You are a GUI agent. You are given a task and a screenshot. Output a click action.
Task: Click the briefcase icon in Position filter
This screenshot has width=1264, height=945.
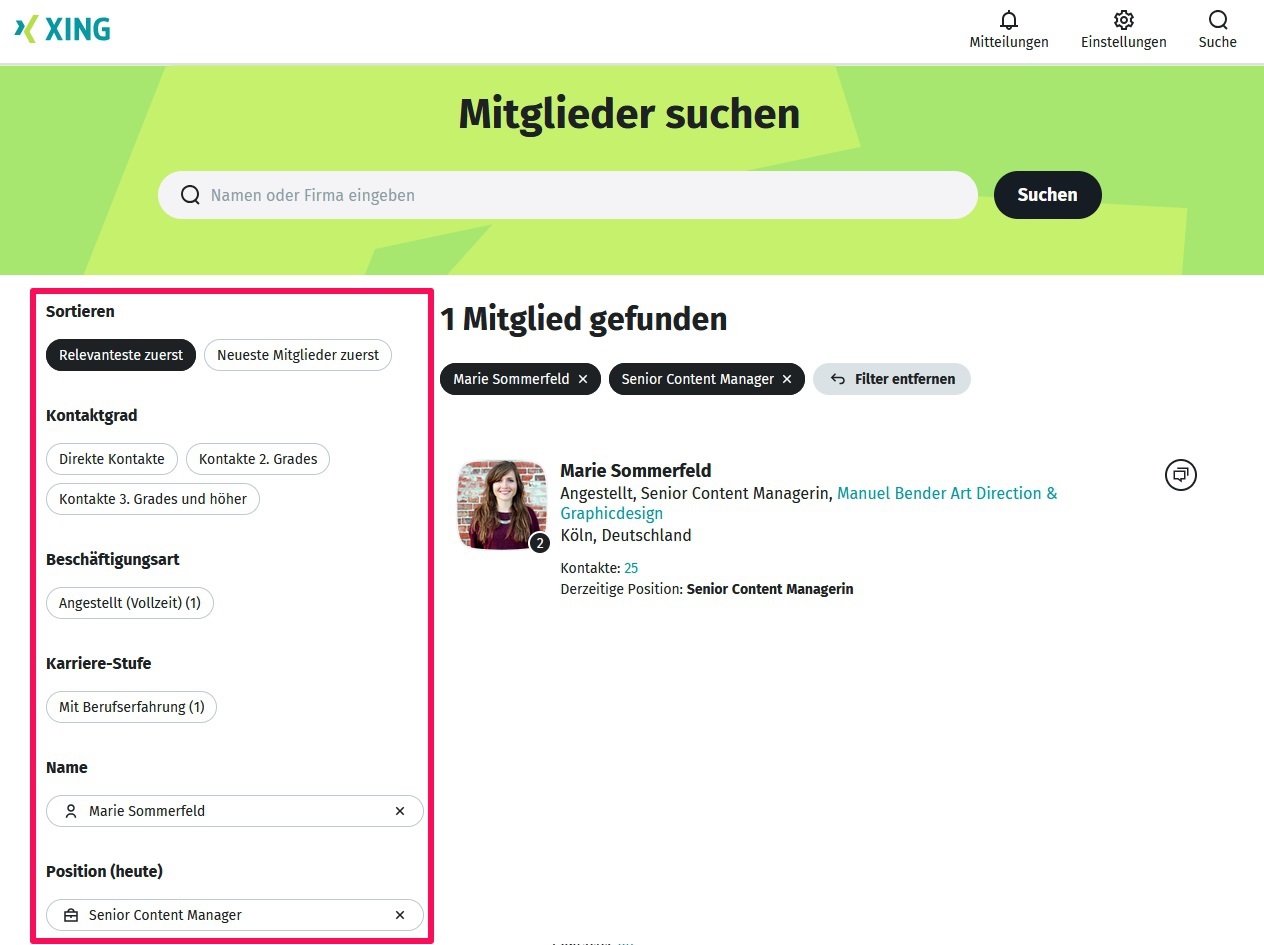[x=70, y=915]
